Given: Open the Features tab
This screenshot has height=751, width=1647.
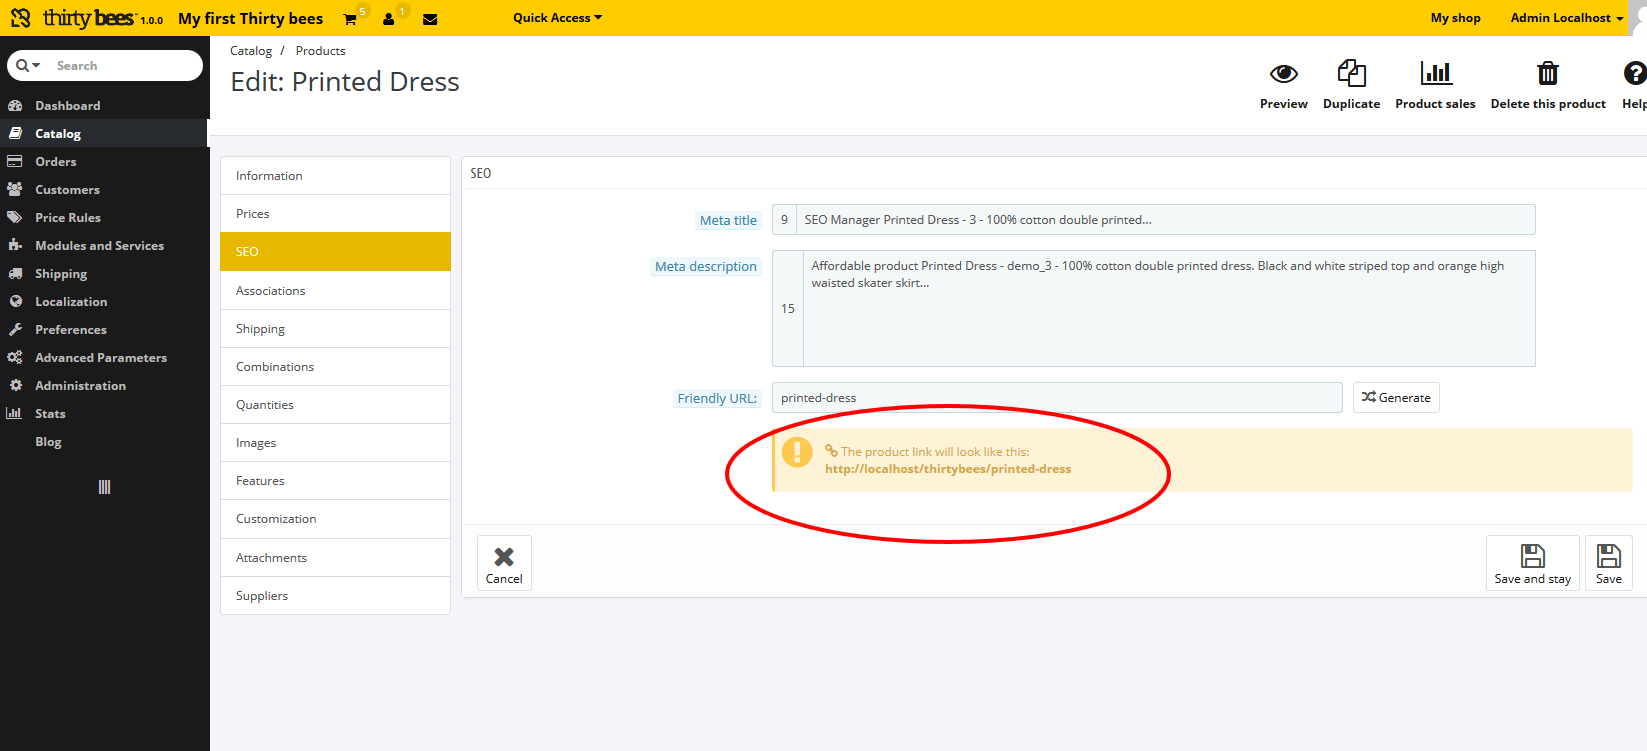Looking at the screenshot, I should pos(335,481).
